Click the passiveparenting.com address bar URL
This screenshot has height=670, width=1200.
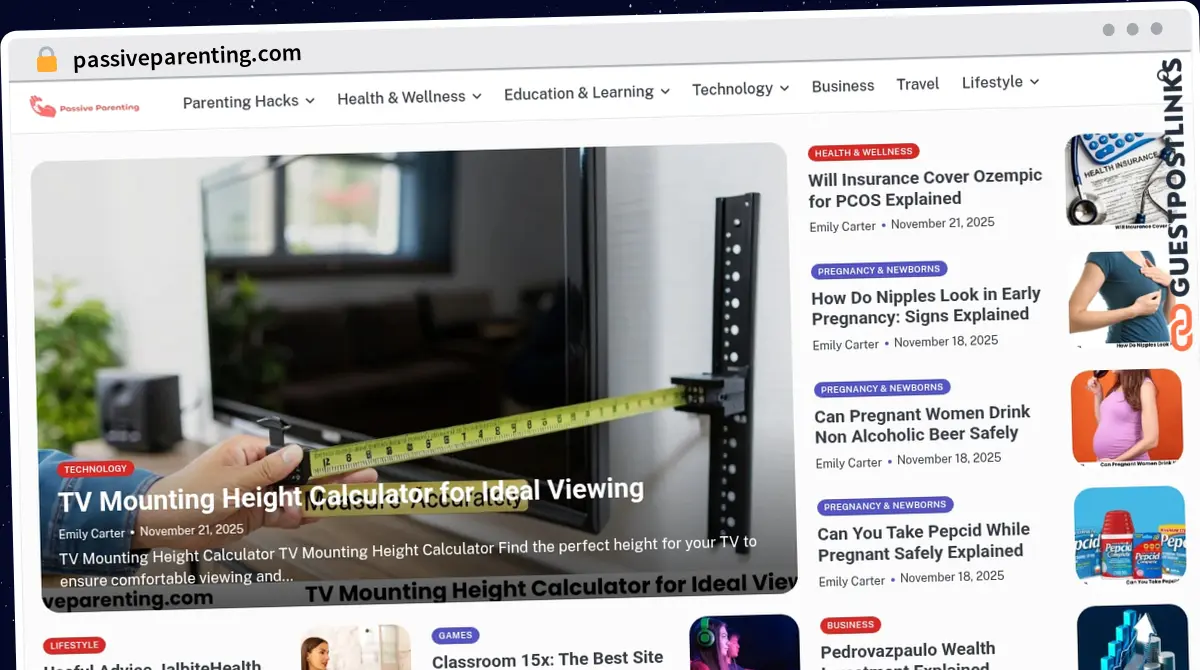tap(187, 57)
